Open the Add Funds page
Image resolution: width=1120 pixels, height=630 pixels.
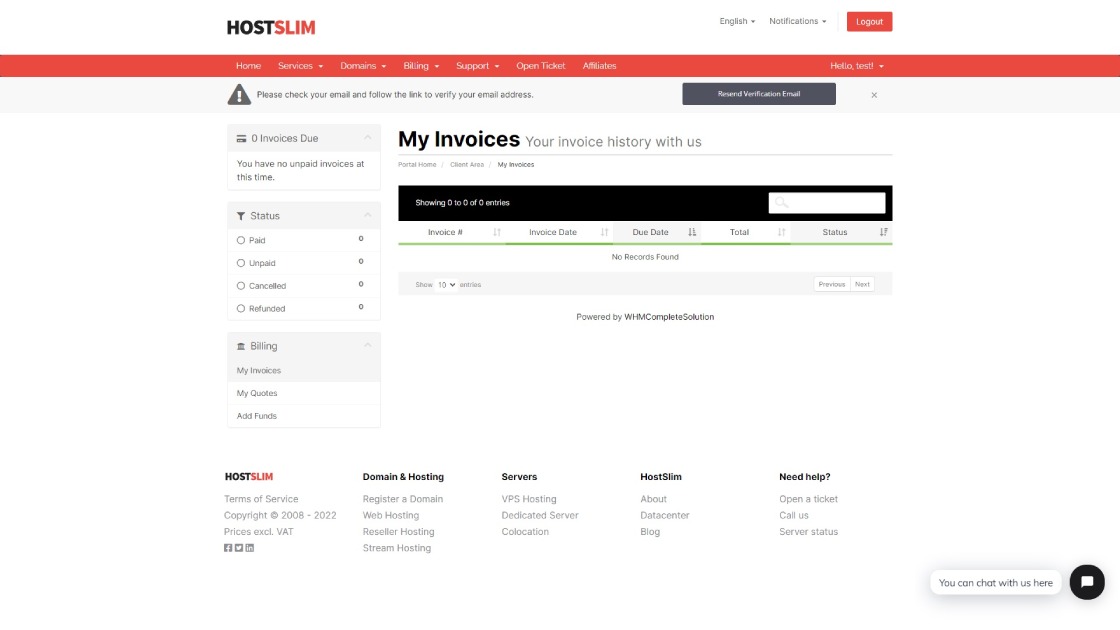point(255,415)
